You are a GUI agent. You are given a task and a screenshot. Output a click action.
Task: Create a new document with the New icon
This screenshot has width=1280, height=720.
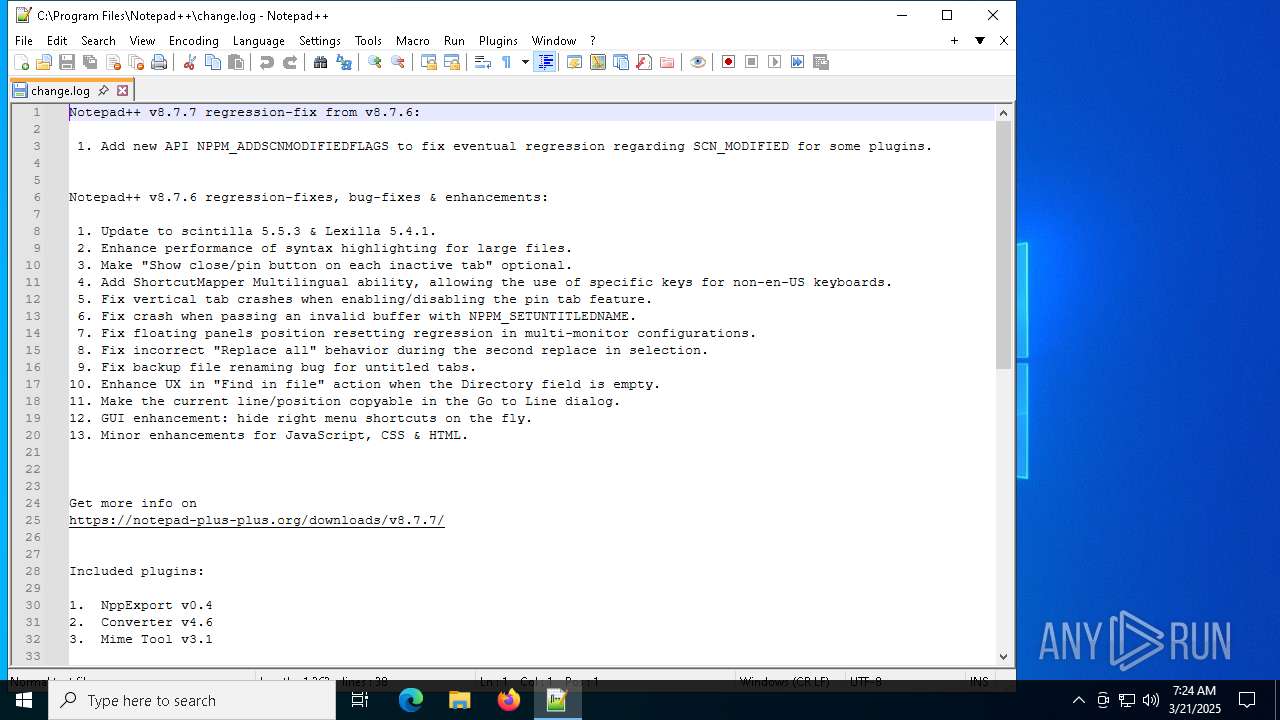pyautogui.click(x=21, y=62)
